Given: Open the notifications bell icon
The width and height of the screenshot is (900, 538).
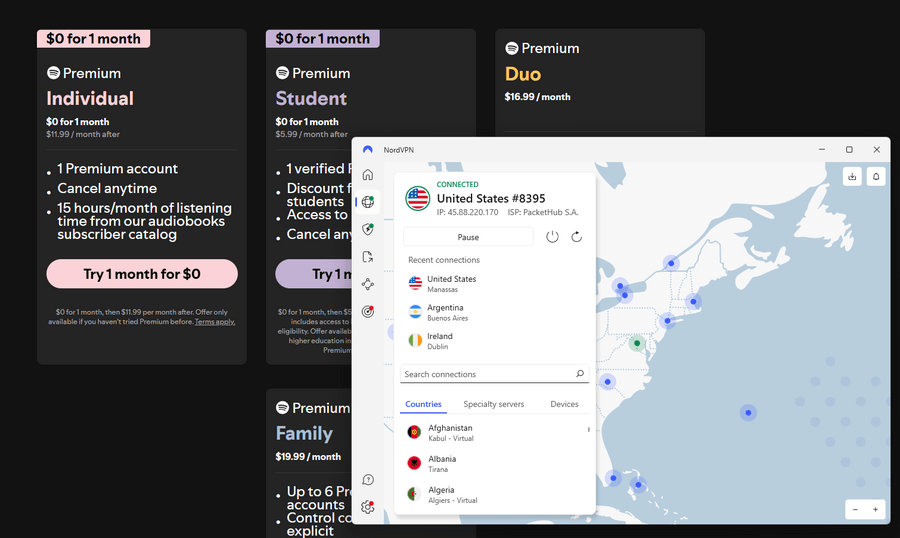Looking at the screenshot, I should click(x=876, y=176).
